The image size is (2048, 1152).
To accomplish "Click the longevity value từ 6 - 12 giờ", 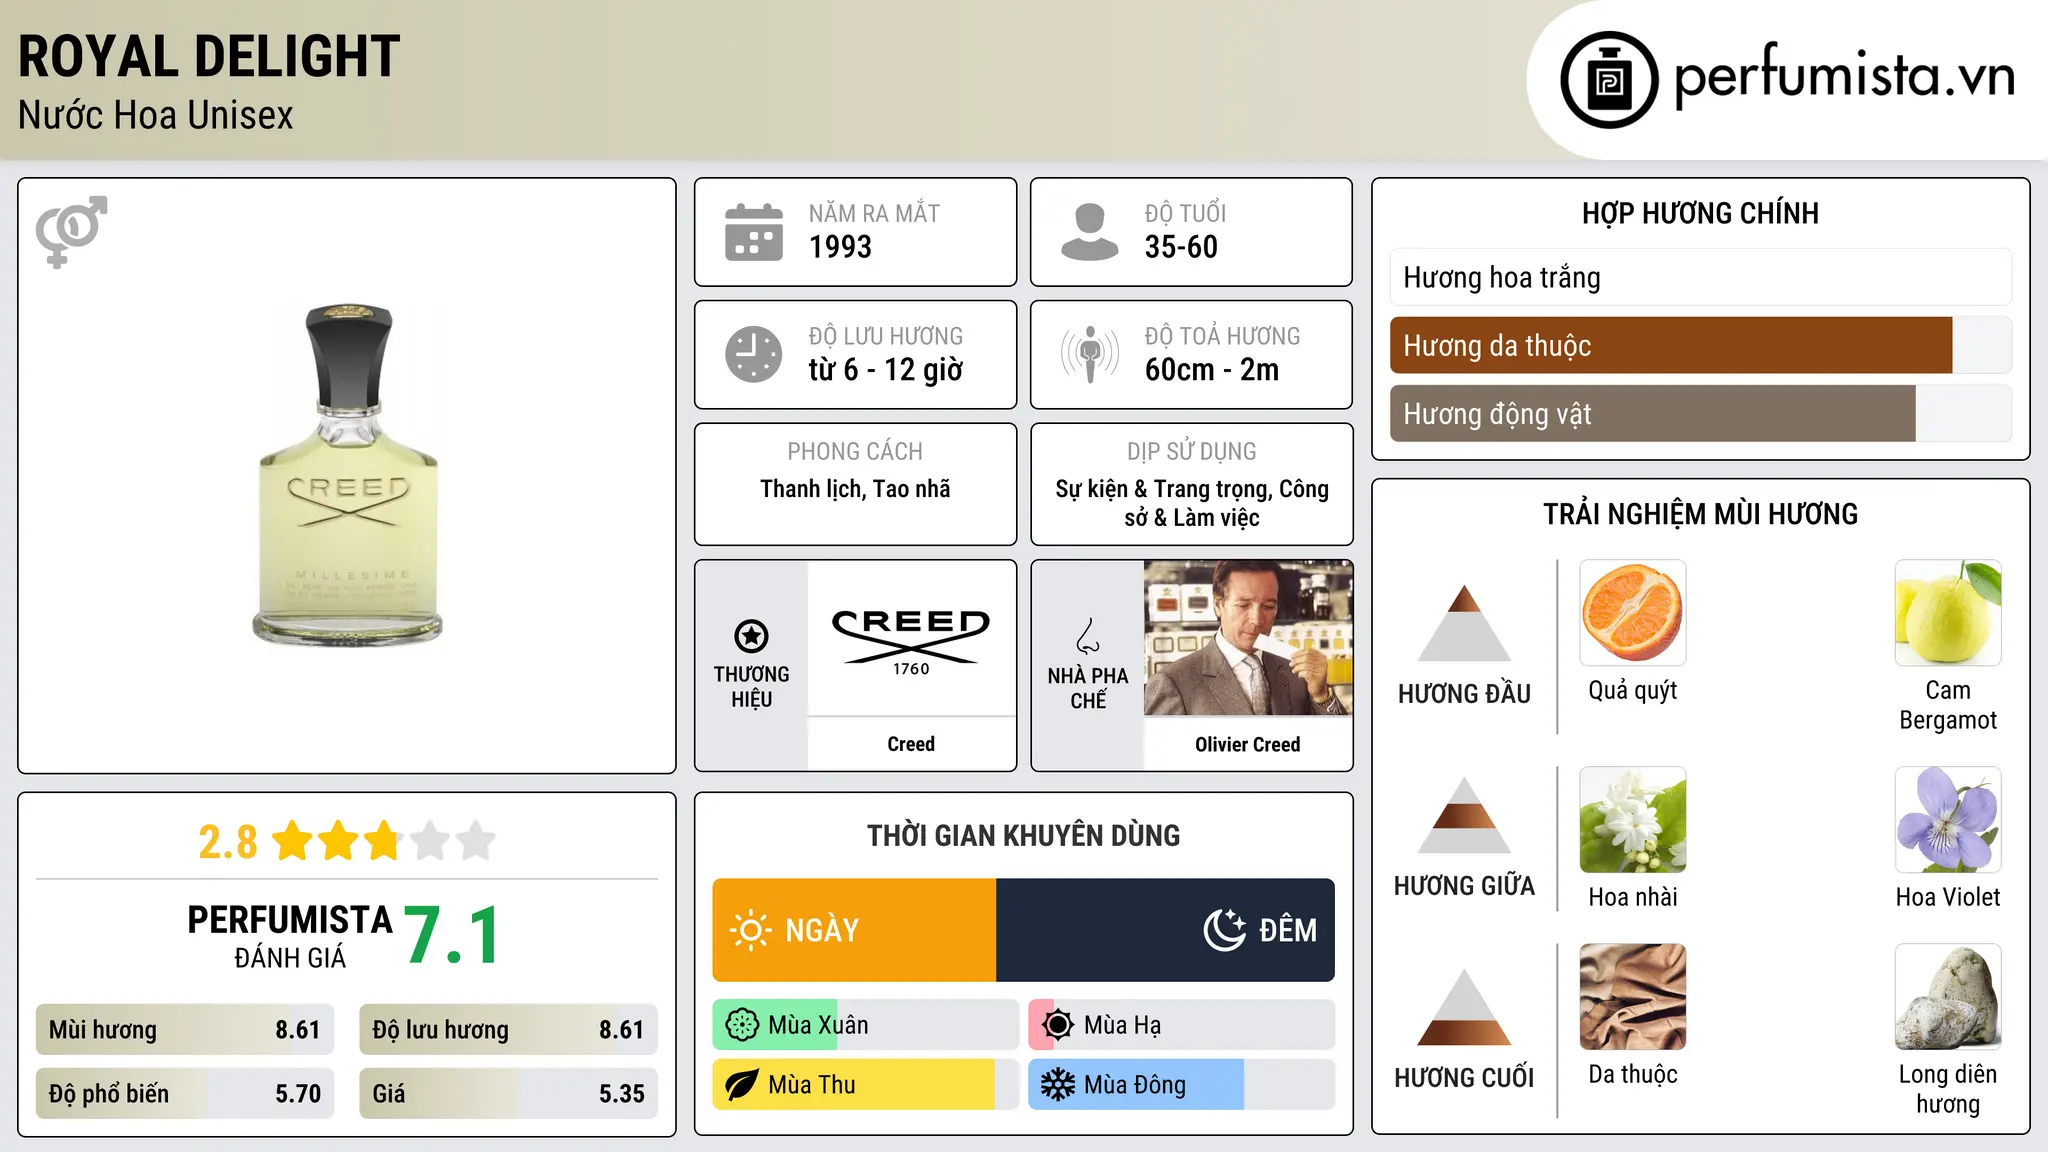I will click(886, 370).
